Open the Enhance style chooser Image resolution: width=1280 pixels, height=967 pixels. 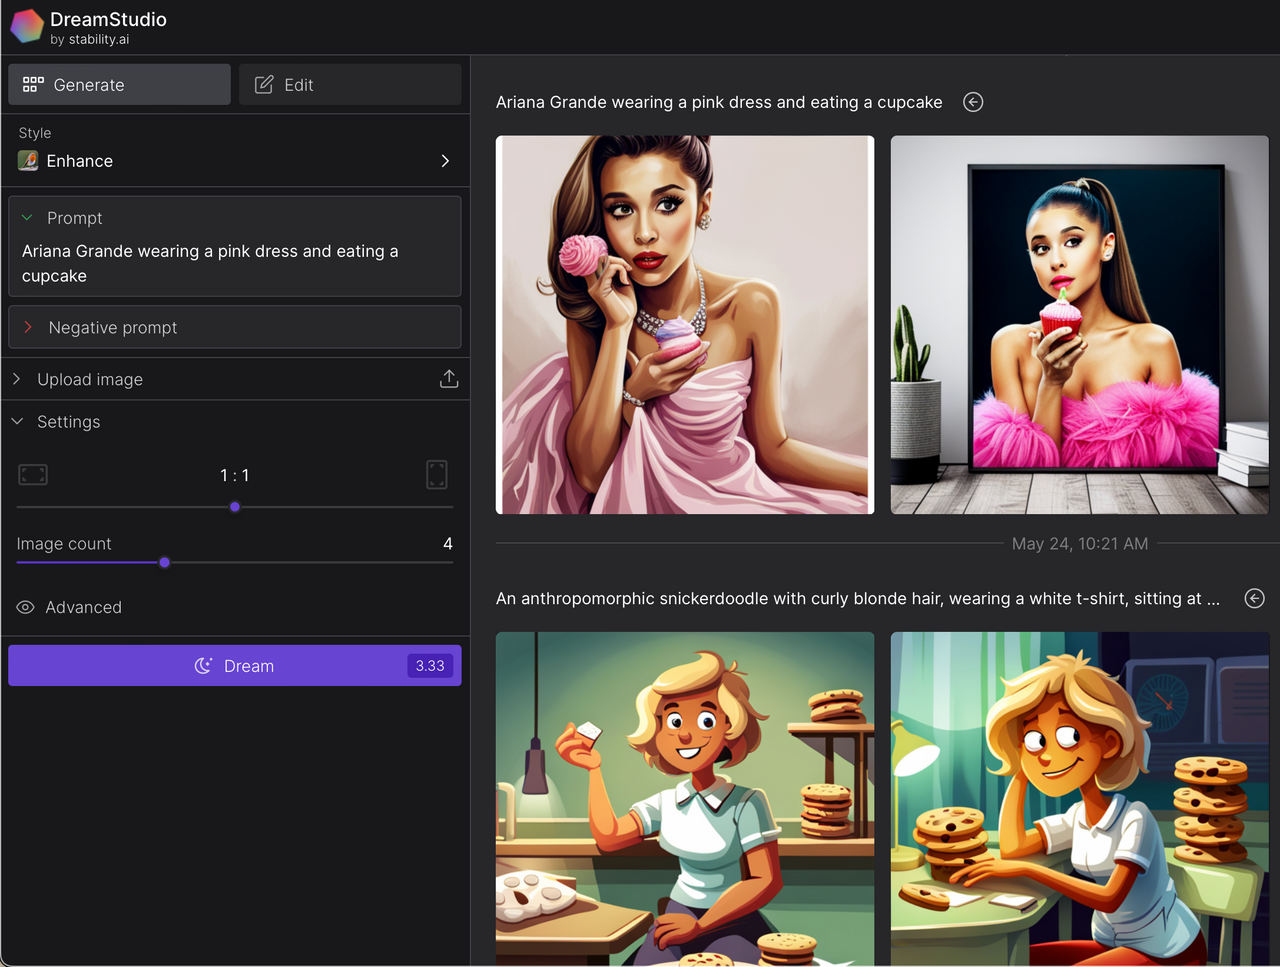[445, 161]
